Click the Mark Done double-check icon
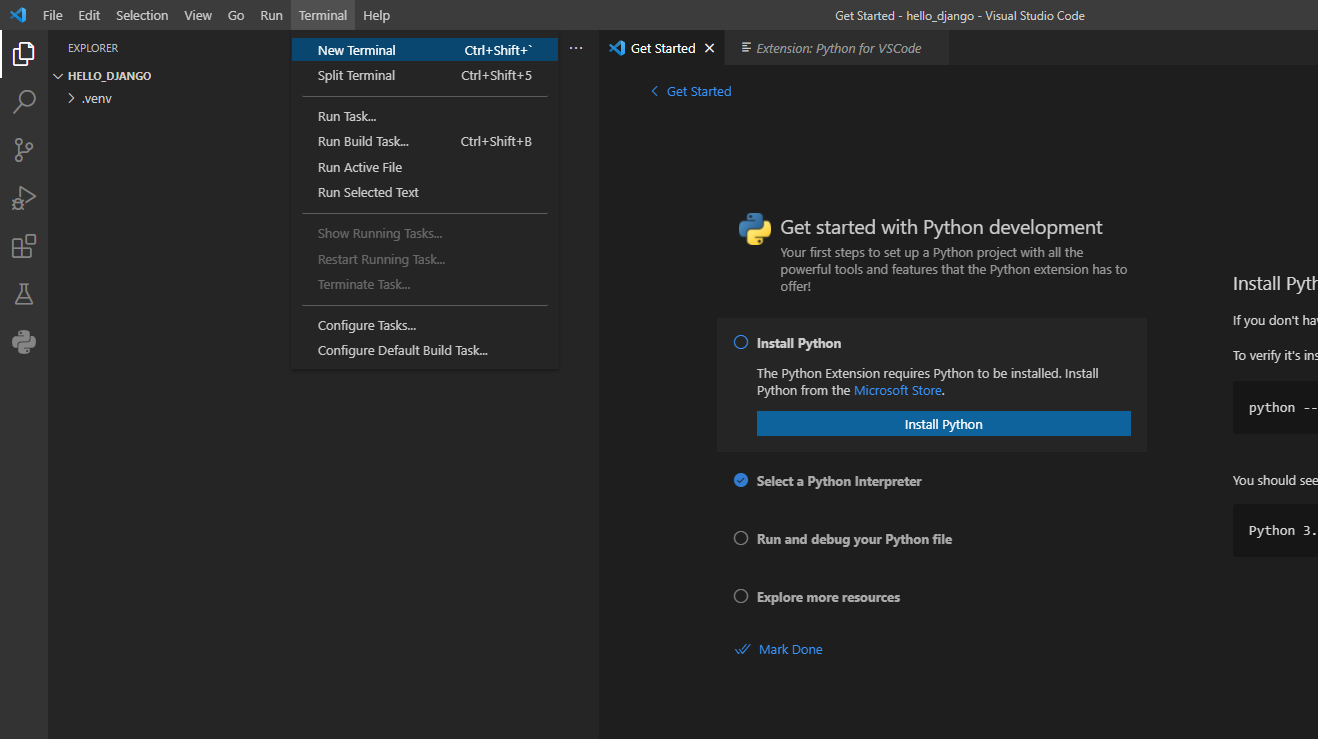The width and height of the screenshot is (1318, 739). tap(742, 649)
